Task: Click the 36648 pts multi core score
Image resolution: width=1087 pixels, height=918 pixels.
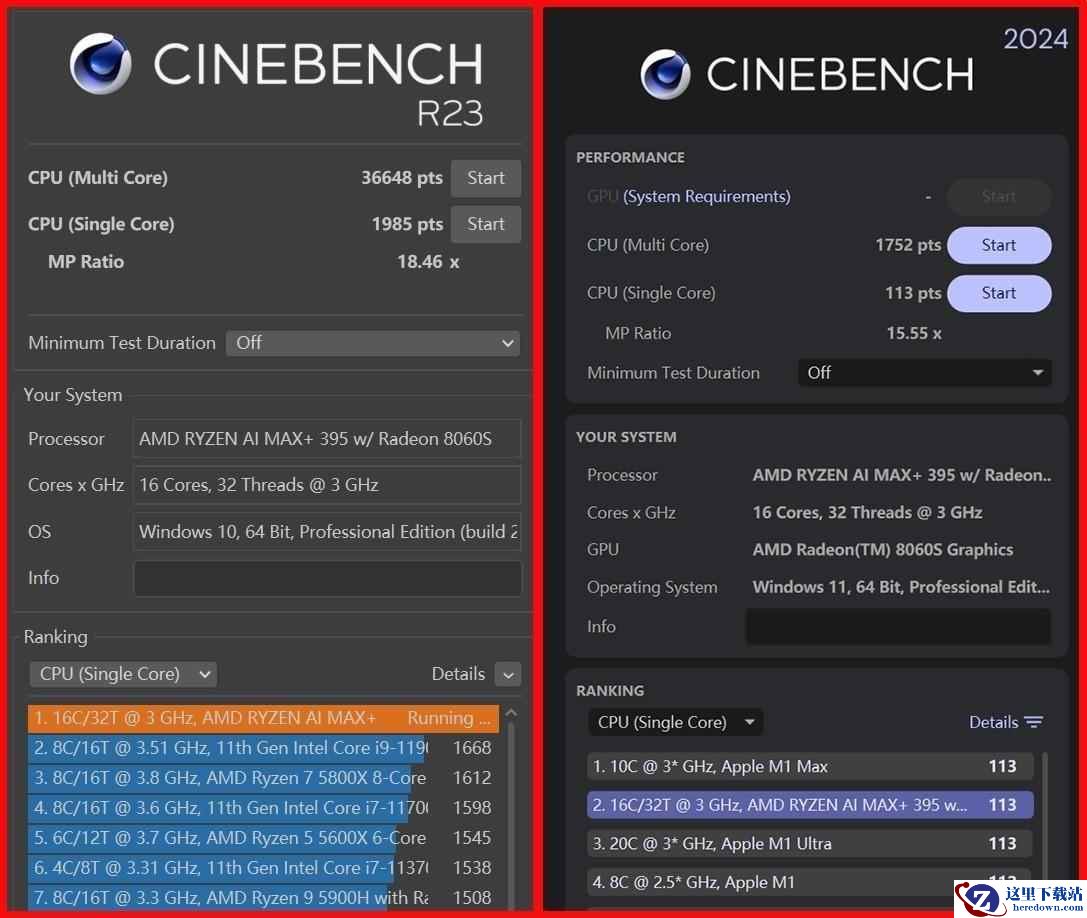Action: coord(402,178)
